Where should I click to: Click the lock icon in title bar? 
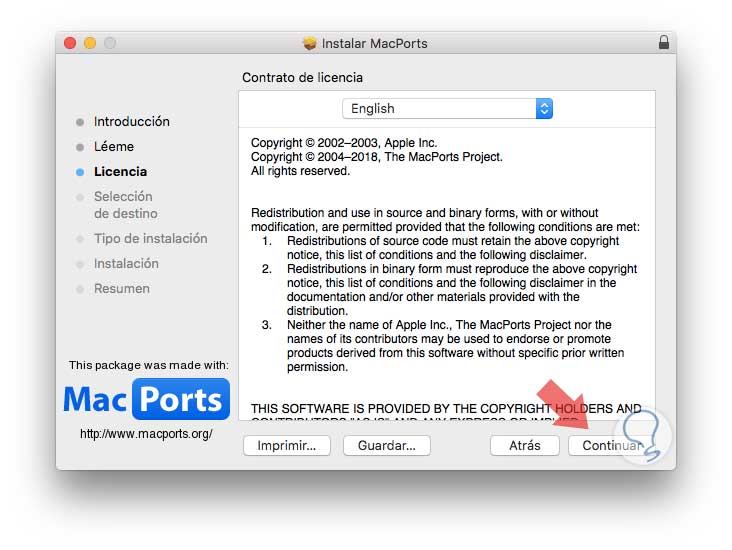663,42
